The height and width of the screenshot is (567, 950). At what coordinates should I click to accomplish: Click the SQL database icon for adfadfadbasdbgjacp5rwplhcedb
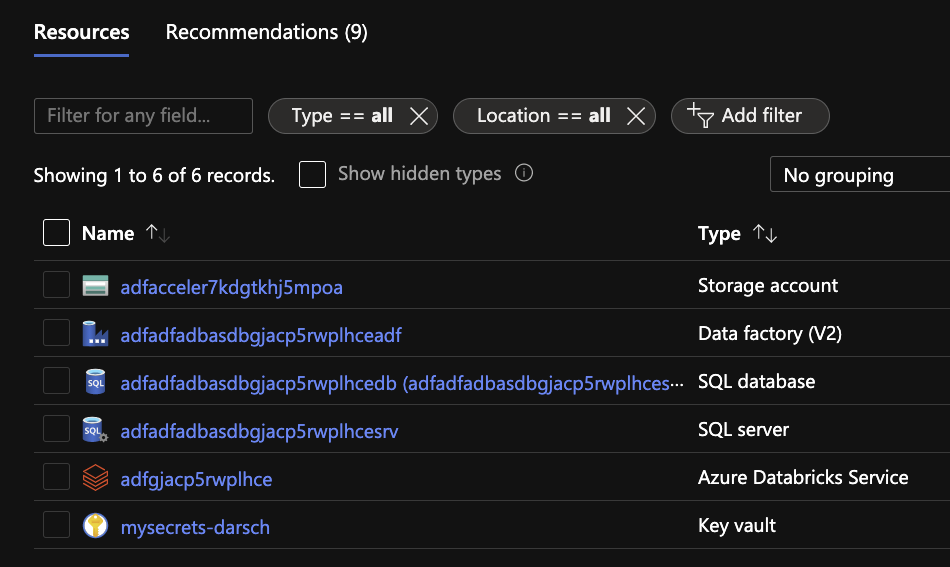(95, 382)
